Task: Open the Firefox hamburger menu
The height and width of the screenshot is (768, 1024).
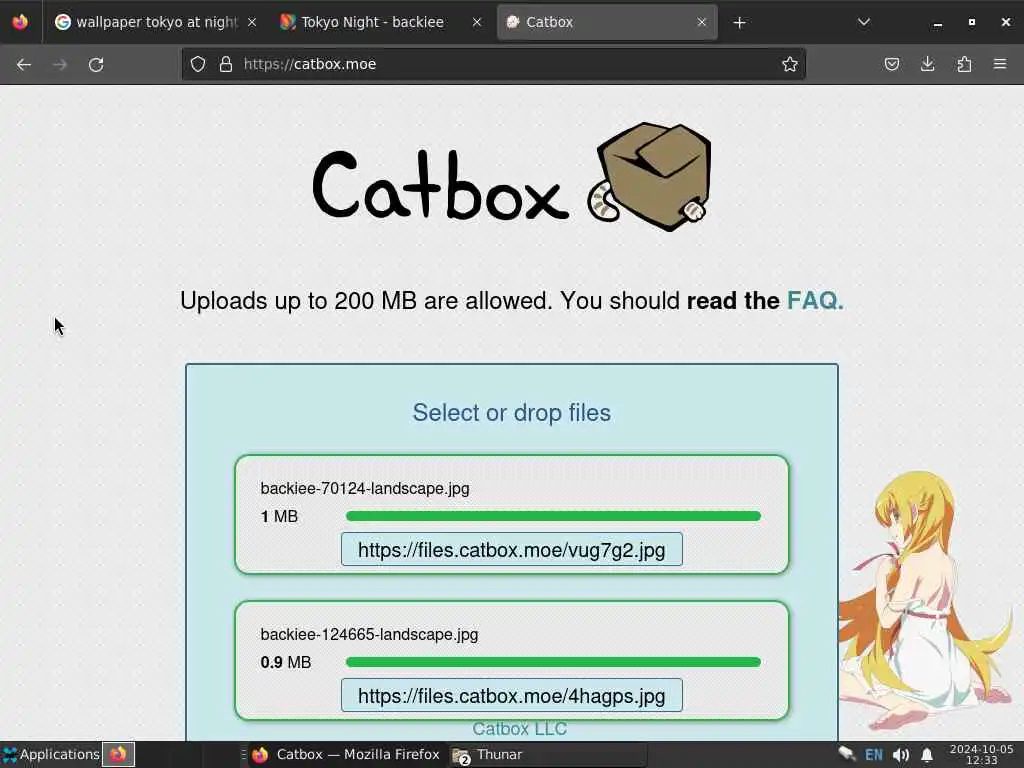Action: [x=1000, y=64]
